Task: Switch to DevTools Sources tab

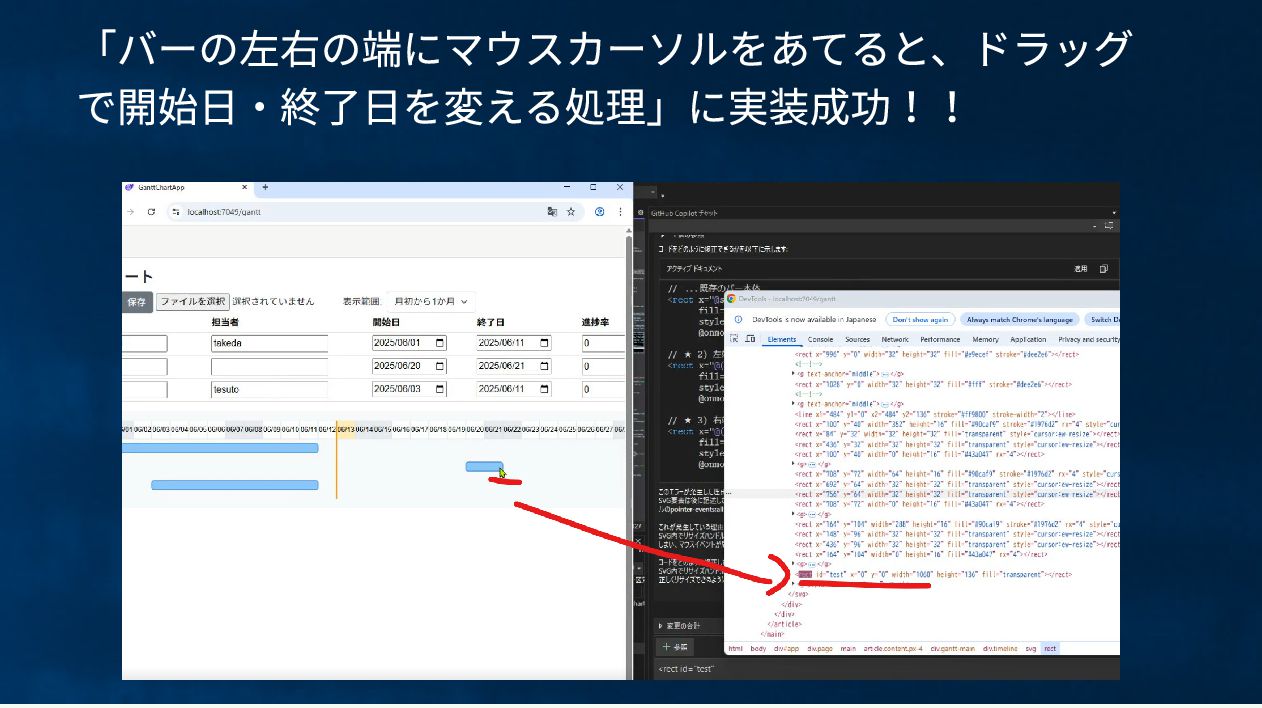Action: pyautogui.click(x=857, y=340)
